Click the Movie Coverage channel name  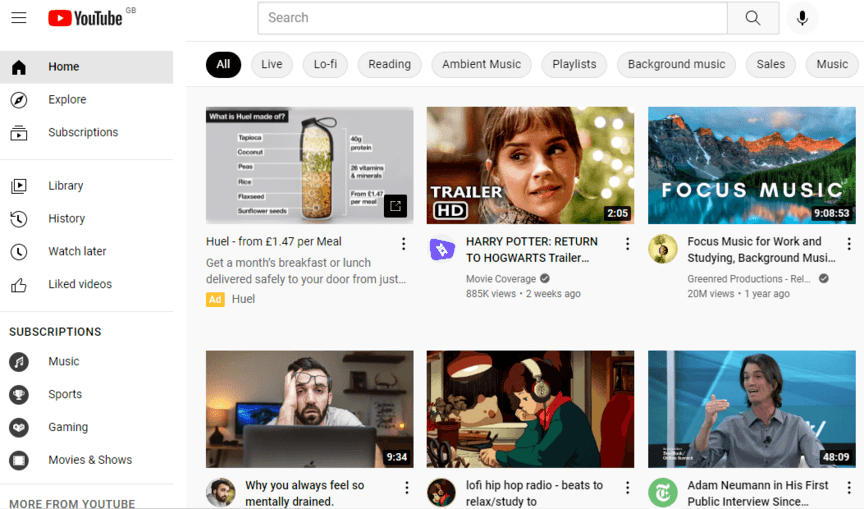pos(501,279)
